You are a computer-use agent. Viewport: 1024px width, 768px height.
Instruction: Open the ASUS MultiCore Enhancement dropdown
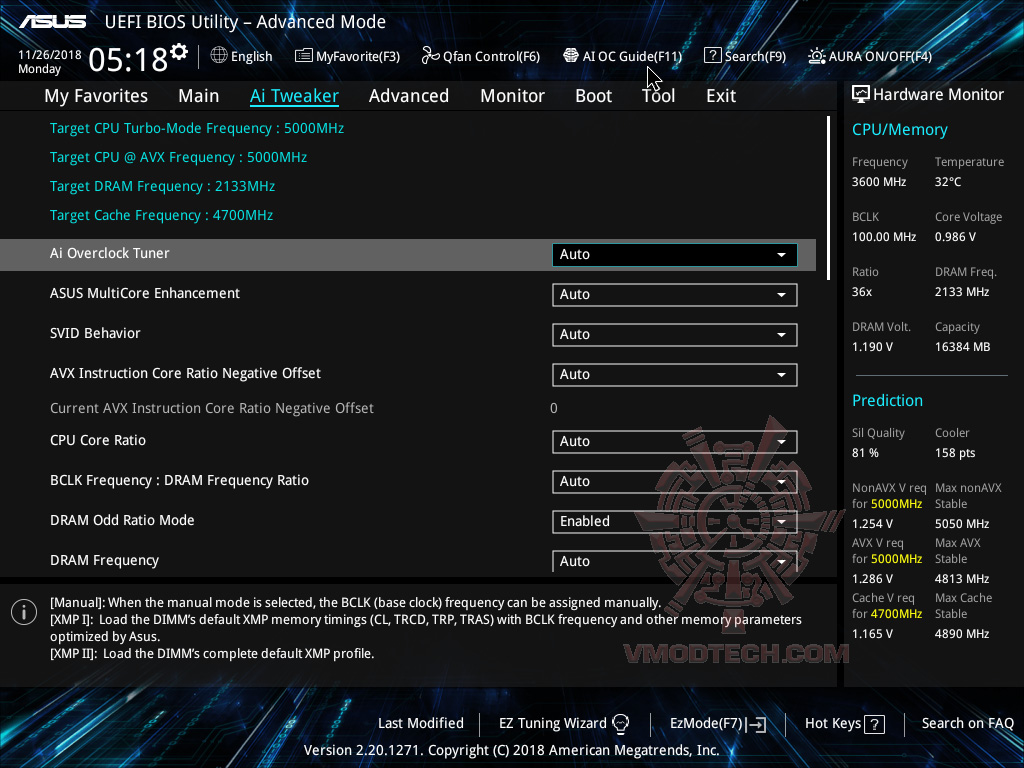pos(675,295)
